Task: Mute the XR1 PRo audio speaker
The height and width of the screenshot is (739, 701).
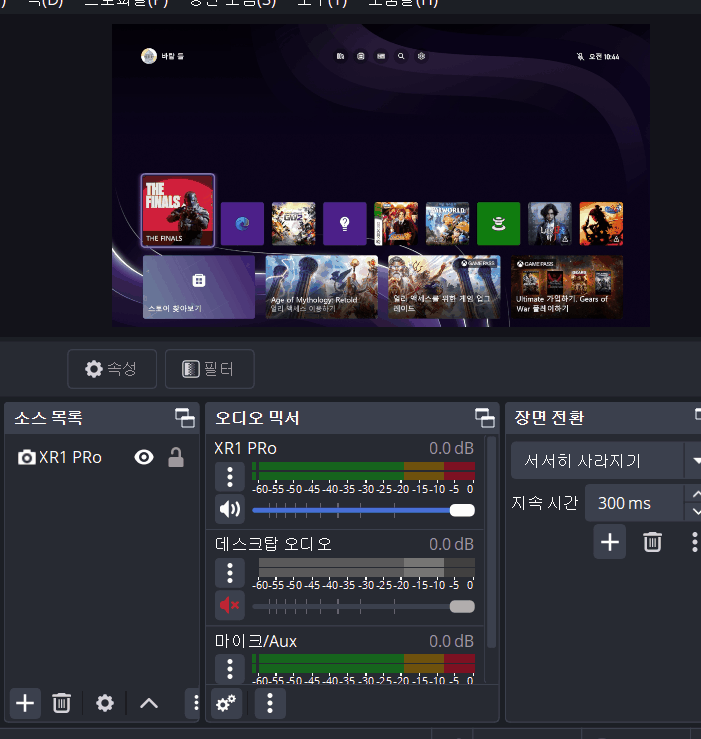Action: click(230, 509)
